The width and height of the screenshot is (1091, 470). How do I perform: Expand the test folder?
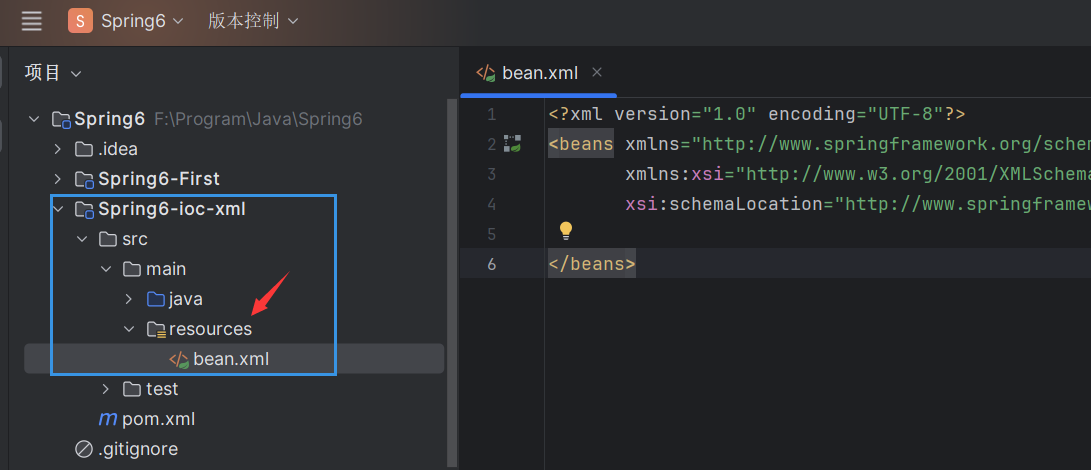pos(106,389)
